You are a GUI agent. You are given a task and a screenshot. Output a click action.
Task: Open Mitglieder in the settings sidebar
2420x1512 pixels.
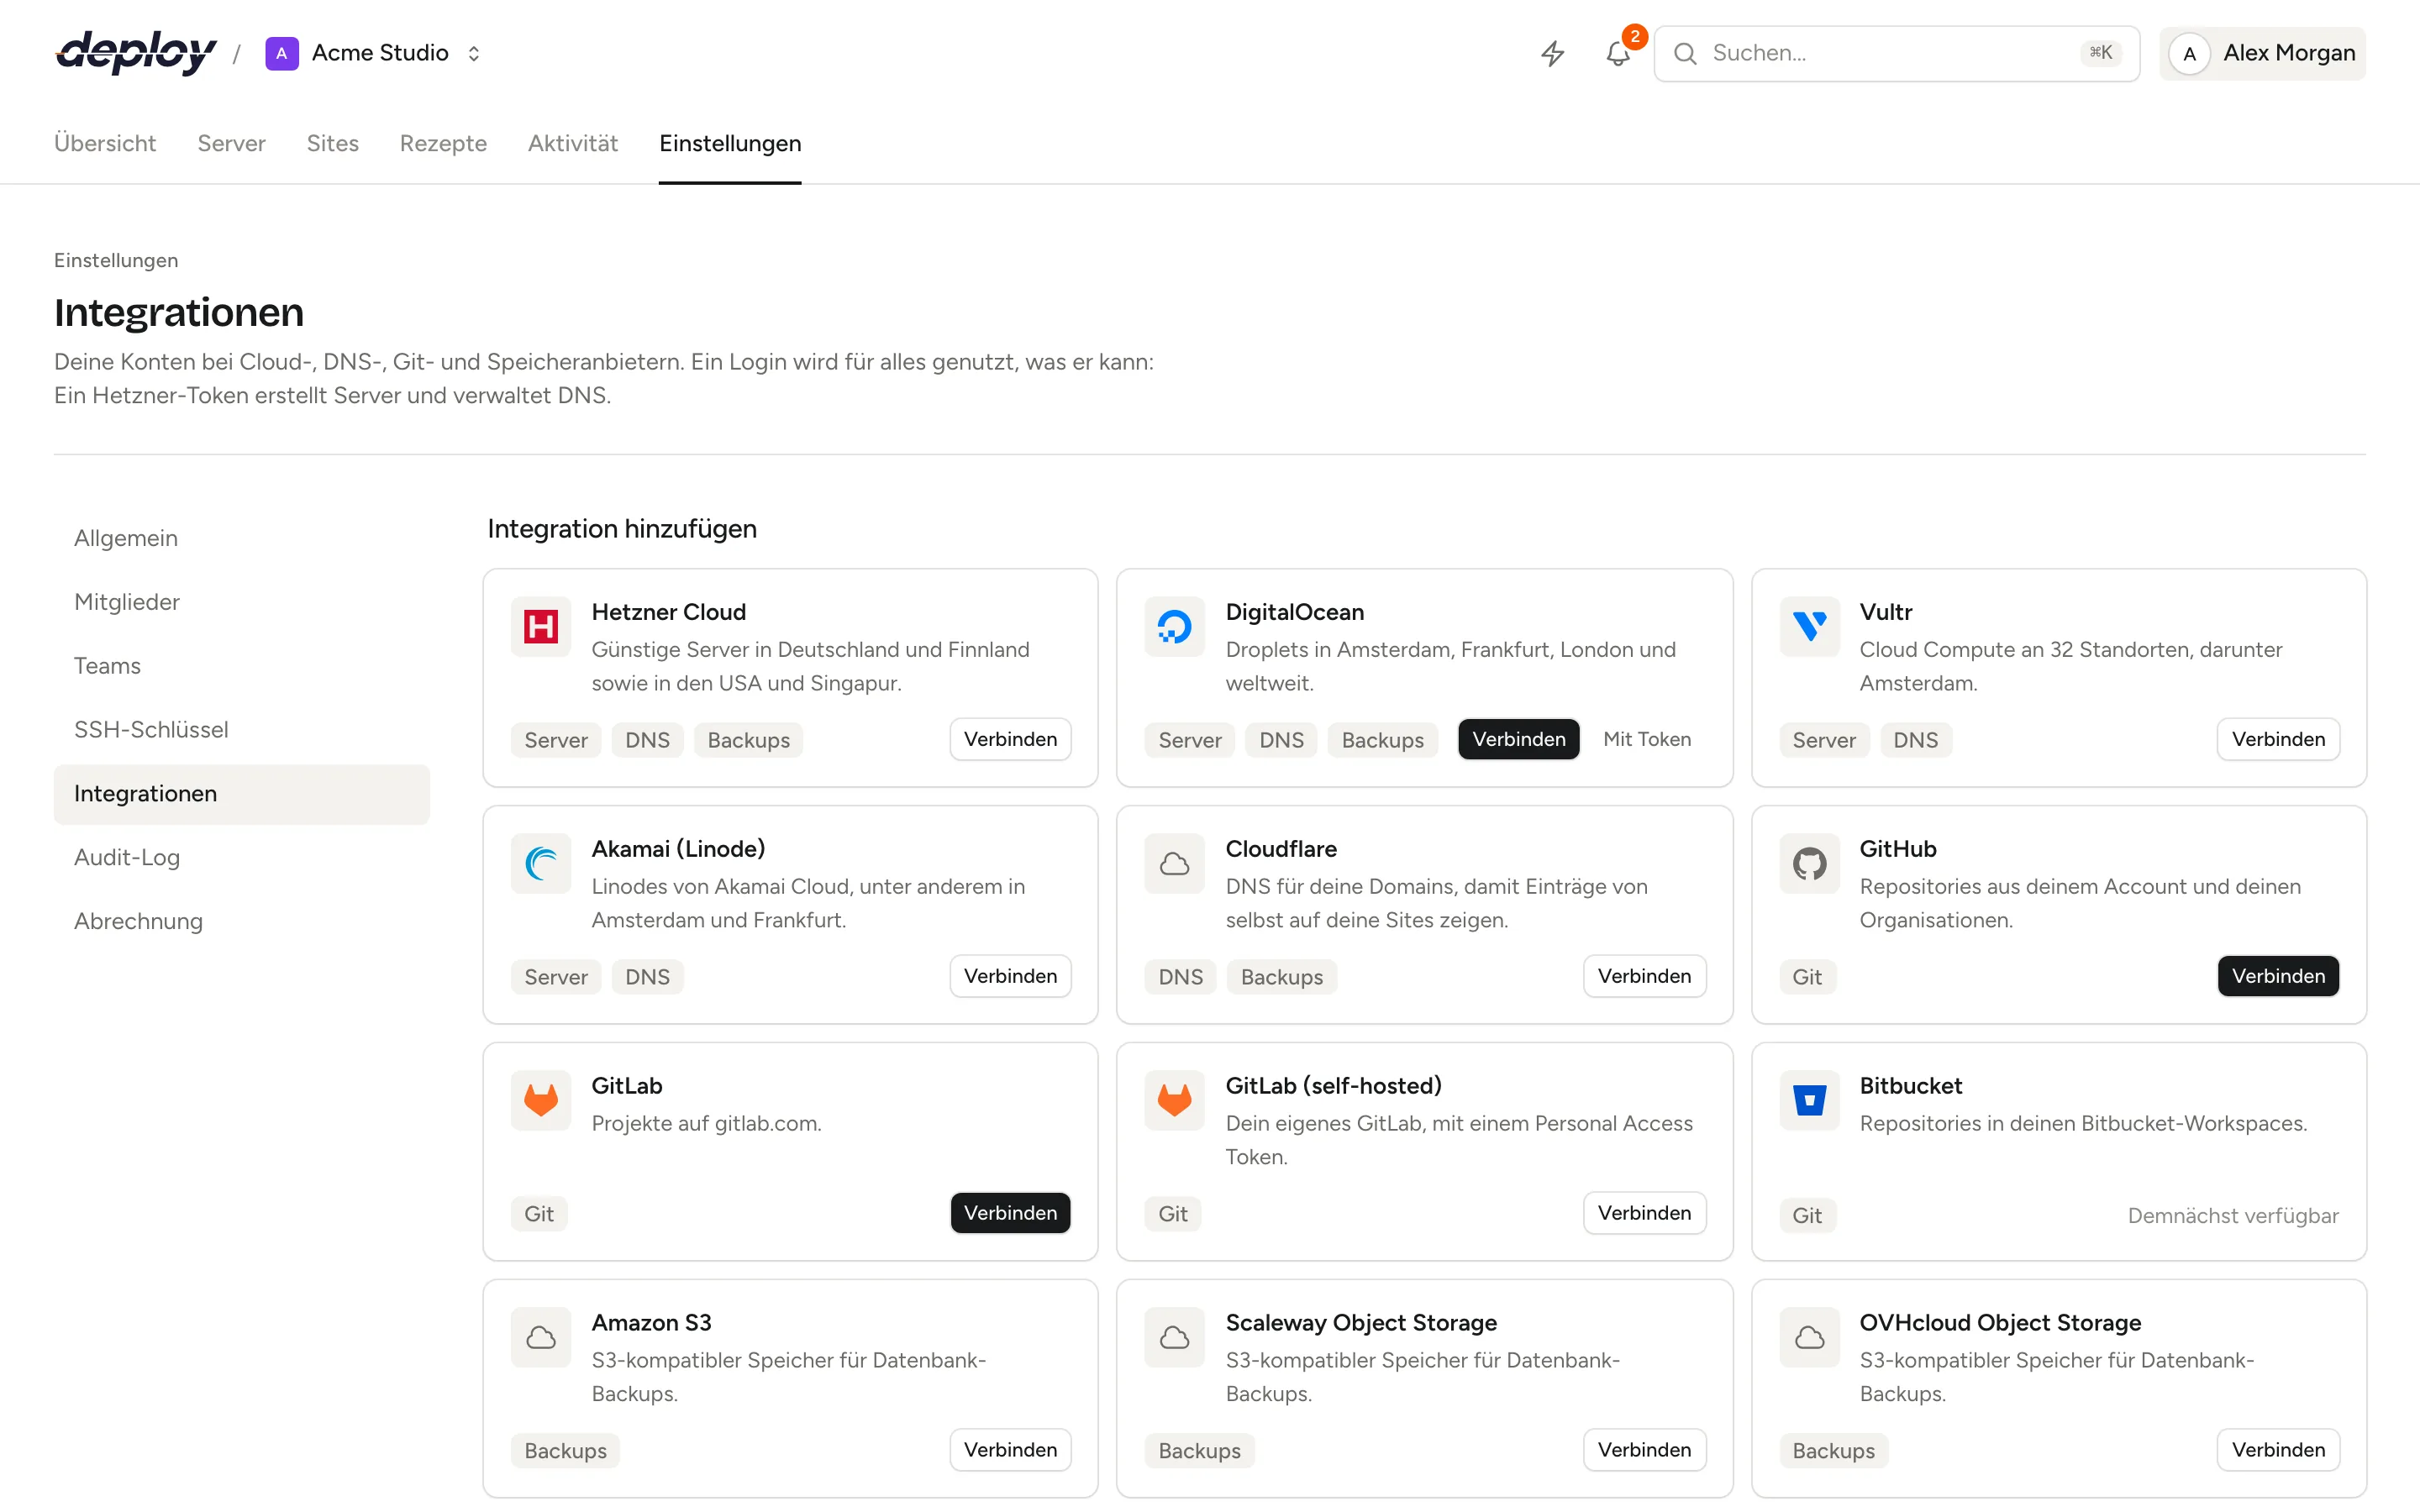tap(242, 602)
